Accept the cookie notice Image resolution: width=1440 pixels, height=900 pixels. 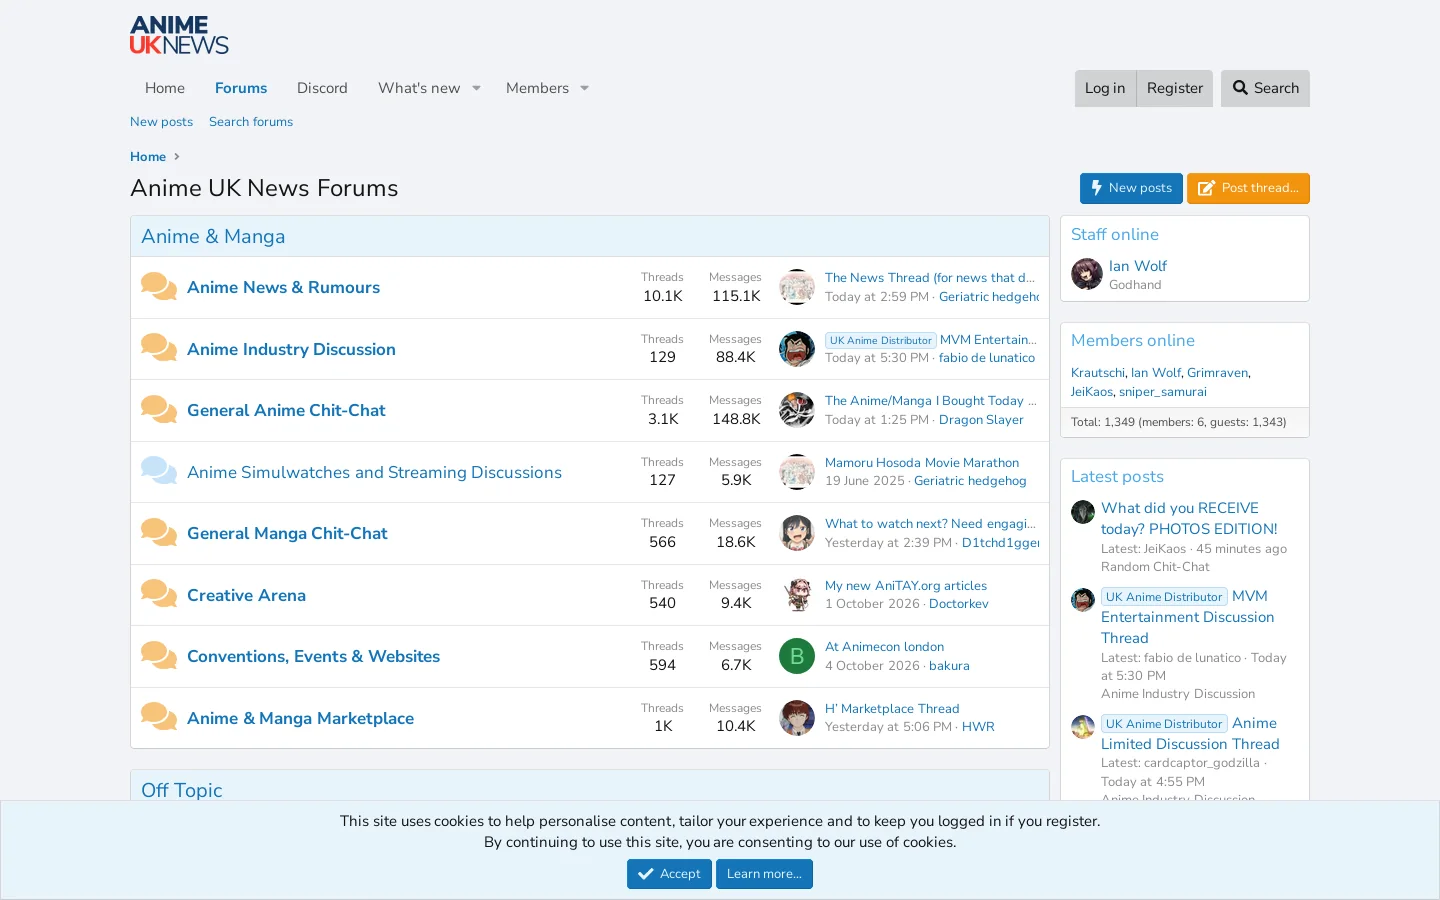(669, 874)
